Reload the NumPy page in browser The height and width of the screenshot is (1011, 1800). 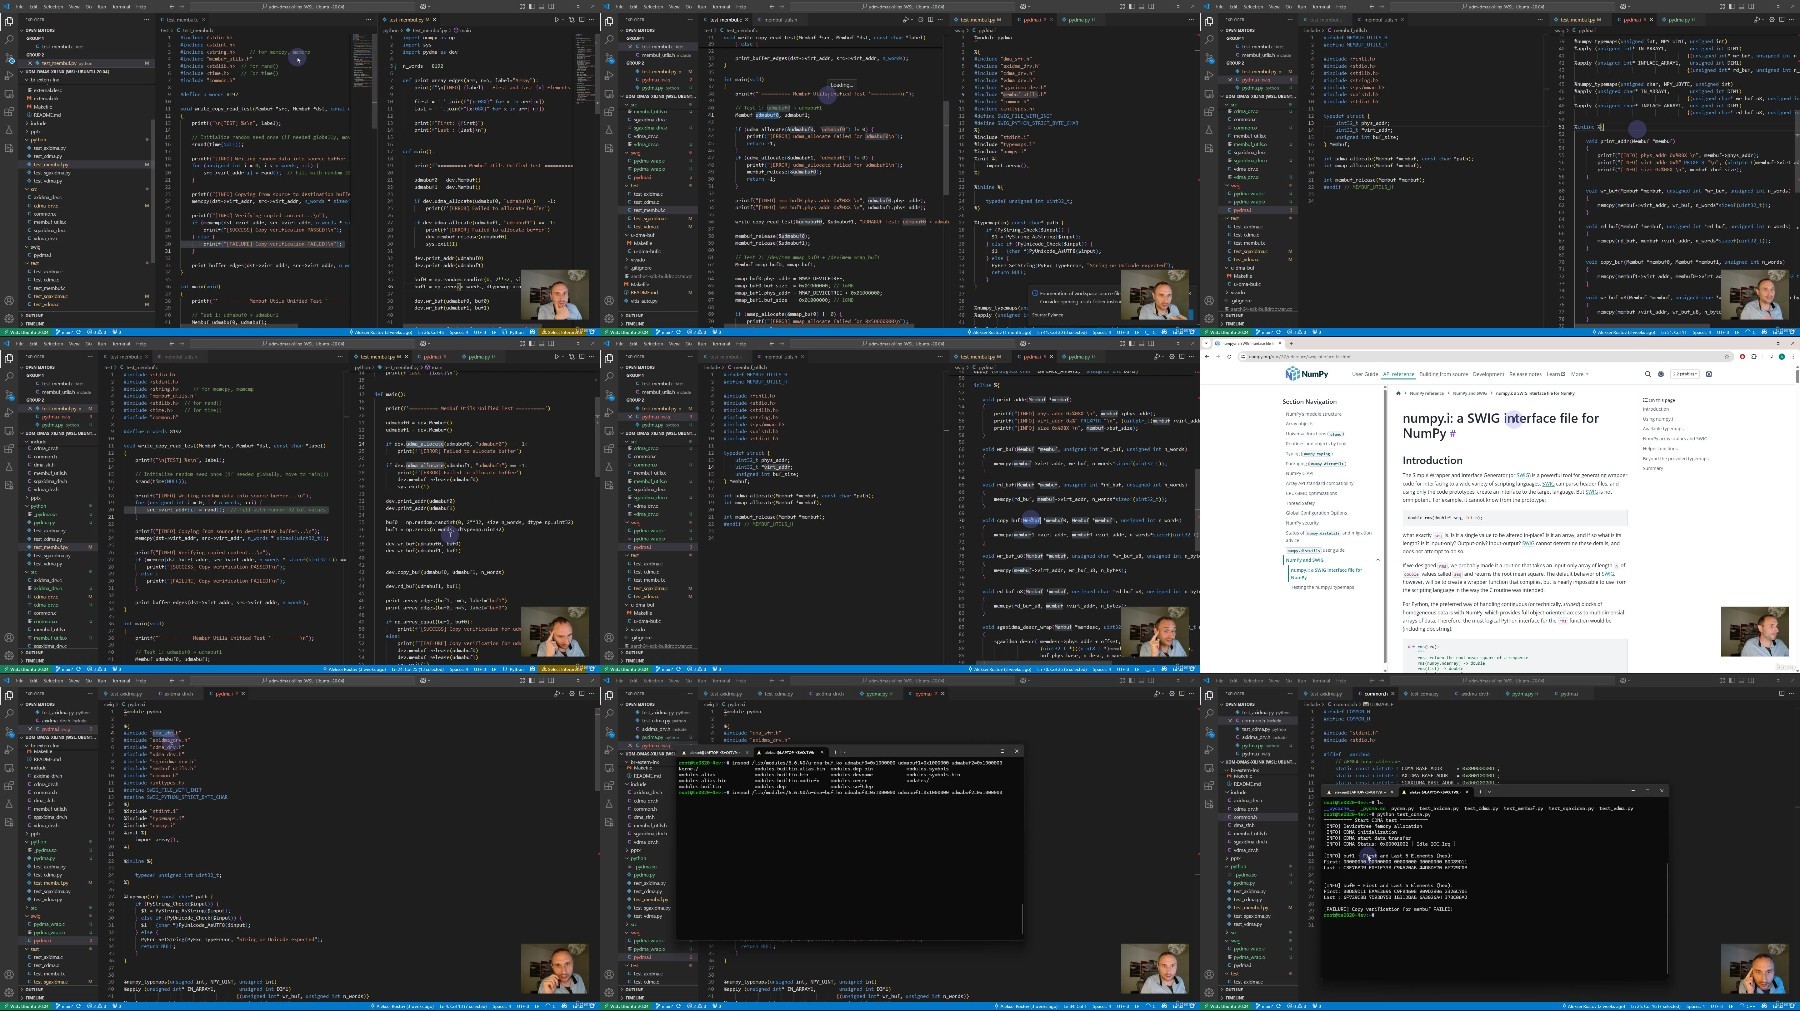(x=1228, y=356)
